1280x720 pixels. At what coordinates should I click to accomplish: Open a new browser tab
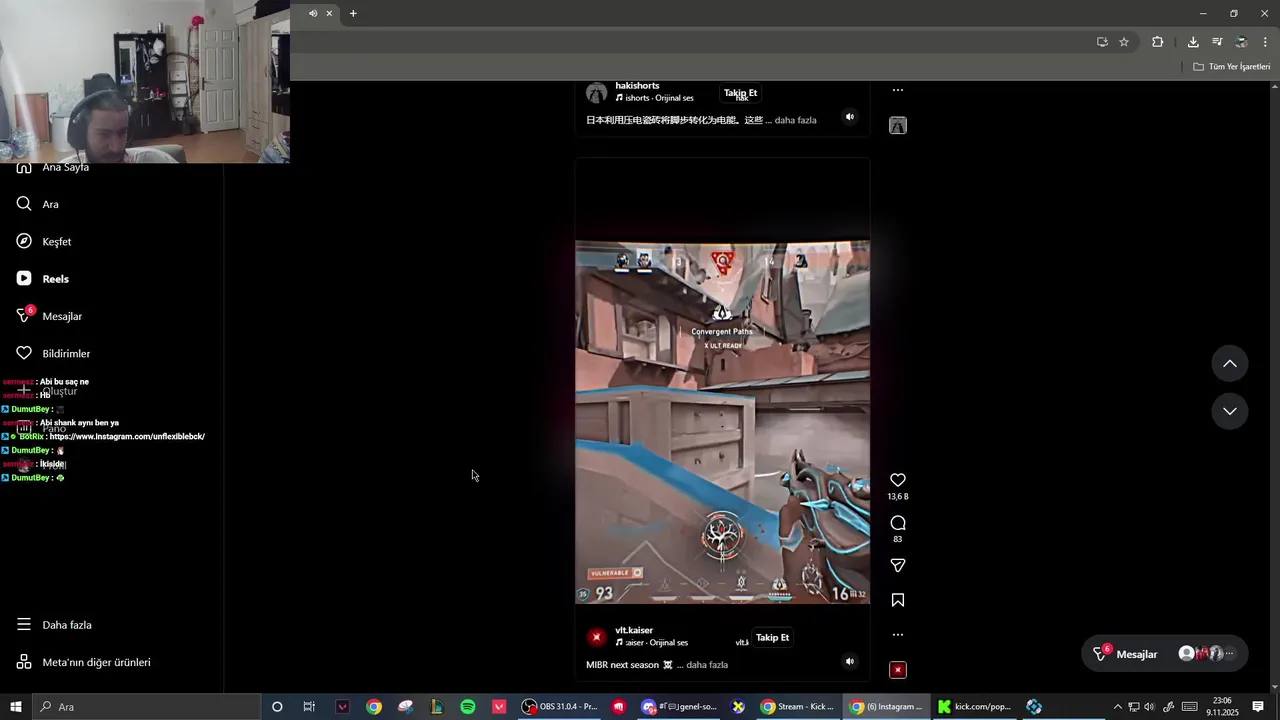point(353,13)
